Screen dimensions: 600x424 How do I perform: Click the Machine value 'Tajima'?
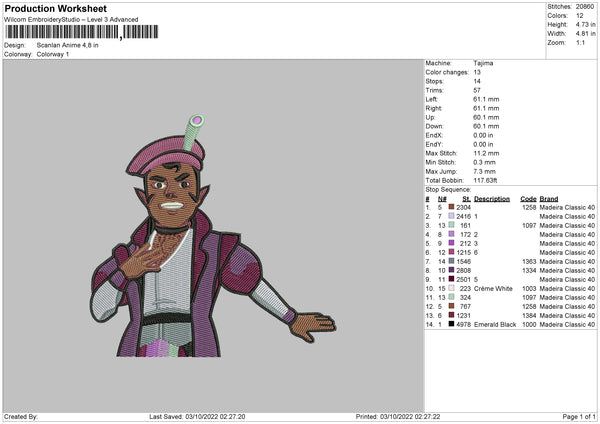[x=483, y=63]
